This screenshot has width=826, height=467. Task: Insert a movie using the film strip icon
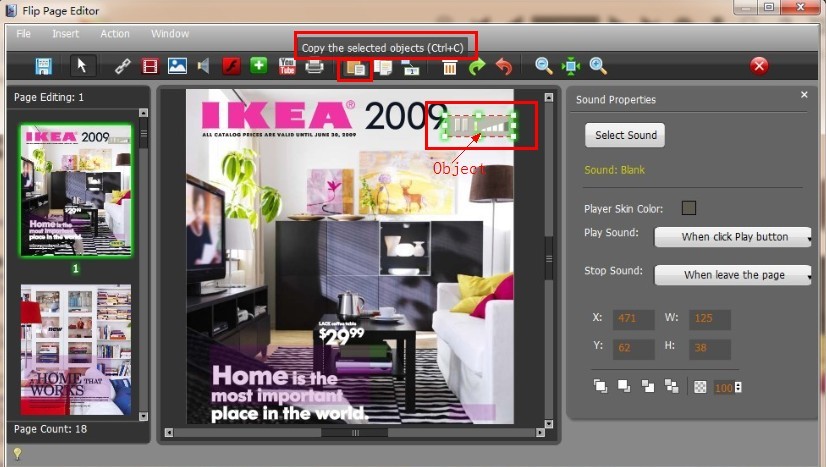[x=150, y=66]
